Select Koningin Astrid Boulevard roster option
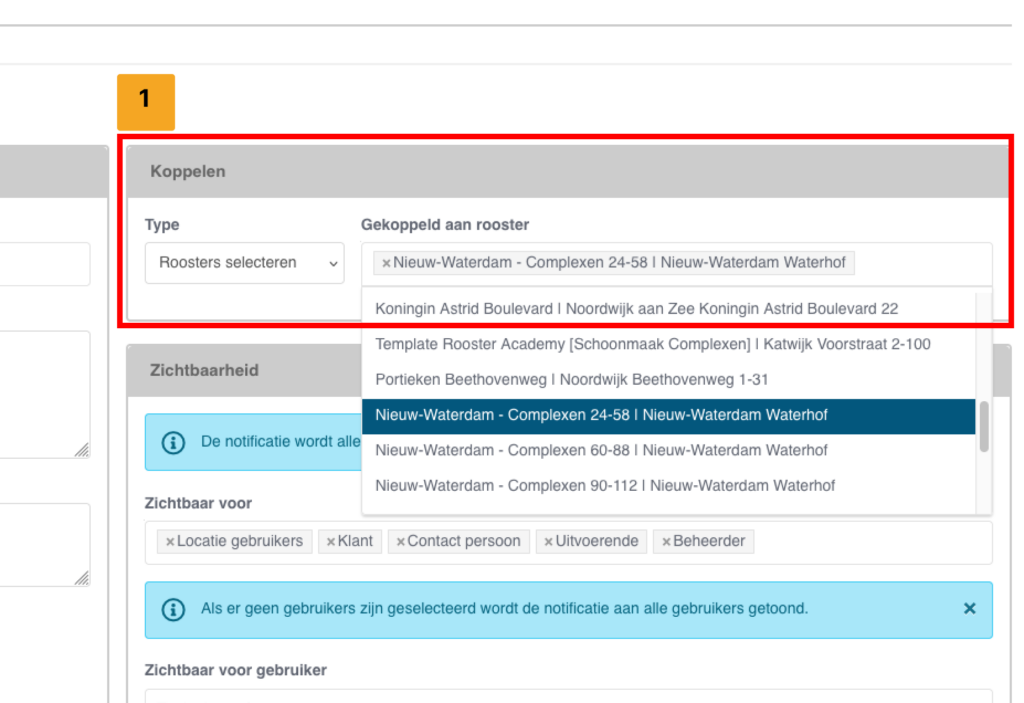This screenshot has height=703, width=1024. pos(636,309)
